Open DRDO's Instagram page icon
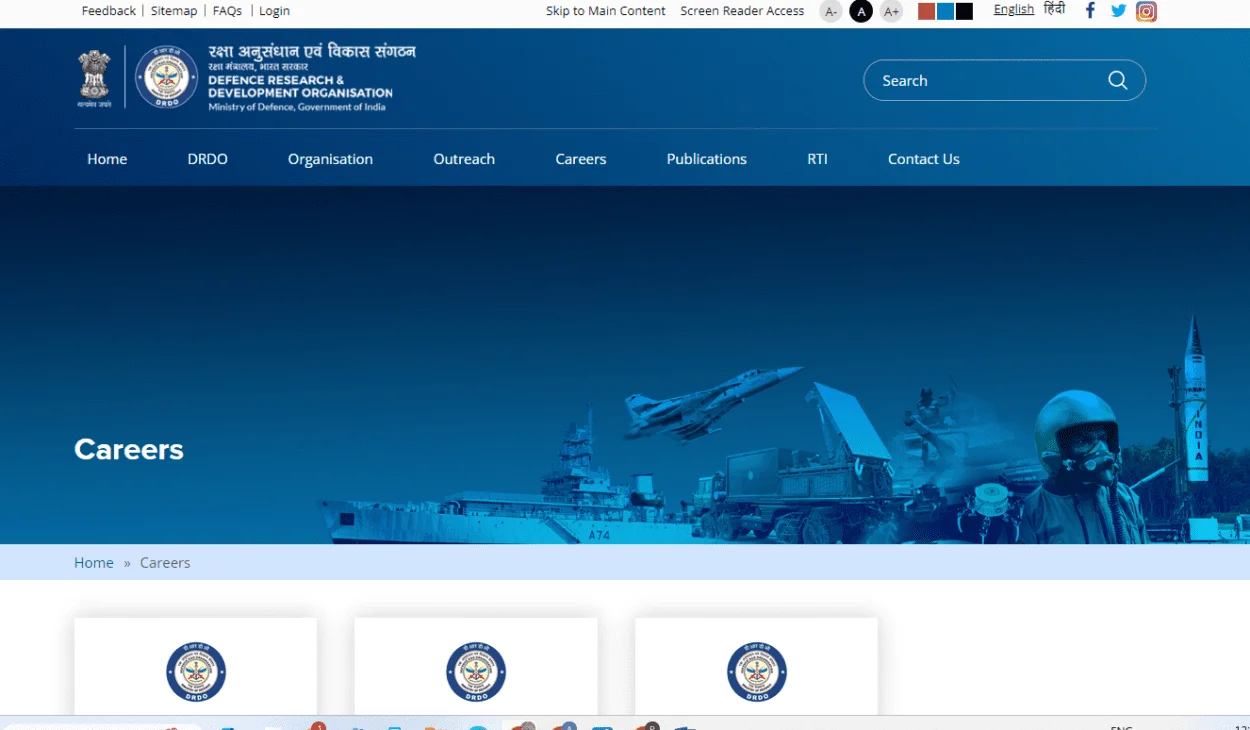The width and height of the screenshot is (1250, 730). pos(1146,11)
